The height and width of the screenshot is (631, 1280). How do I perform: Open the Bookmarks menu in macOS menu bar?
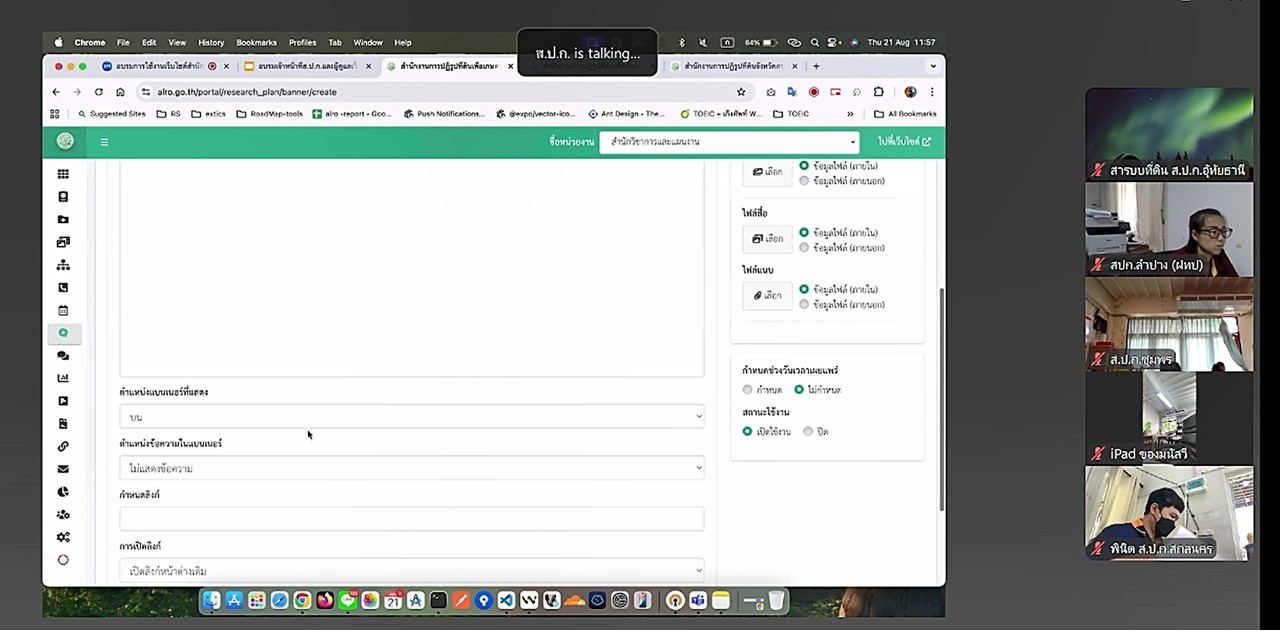[256, 43]
